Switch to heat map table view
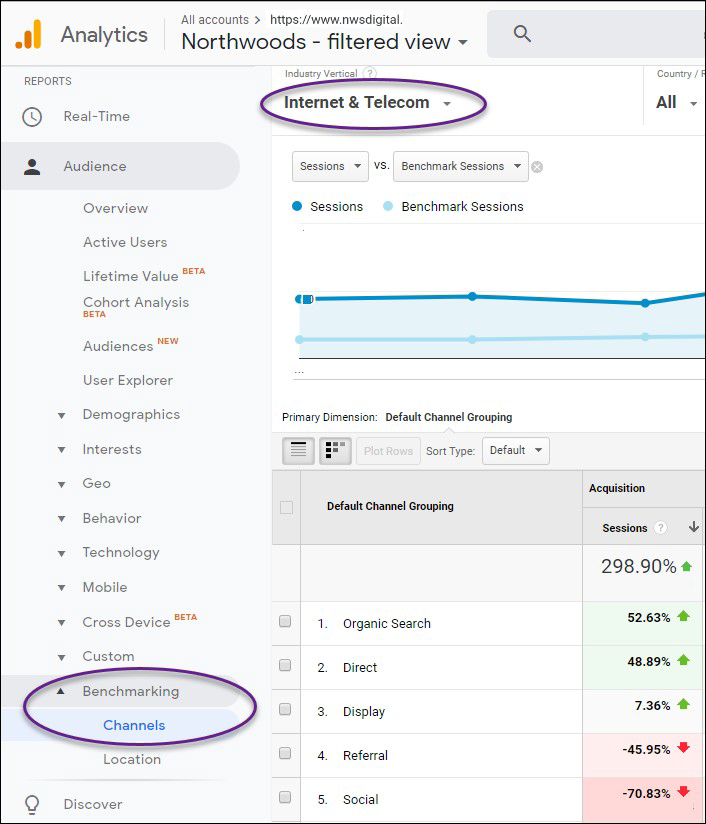This screenshot has width=706, height=824. (x=335, y=450)
